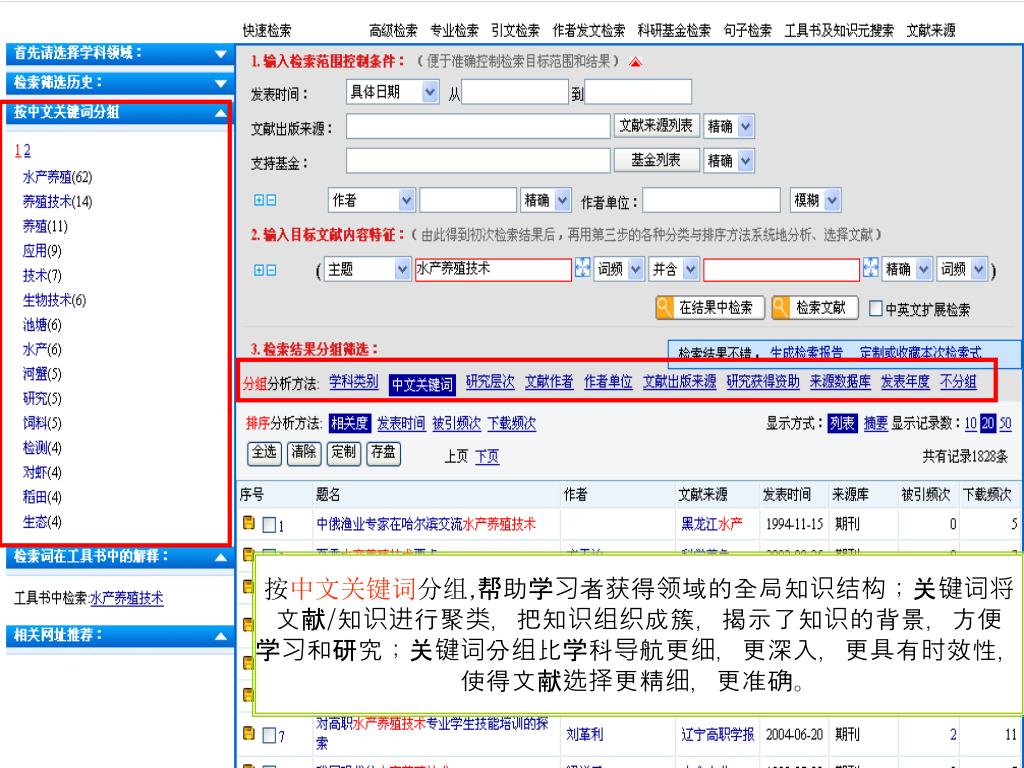The height and width of the screenshot is (768, 1024).
Task: Switch display mode to 摘要
Action: pyautogui.click(x=875, y=424)
